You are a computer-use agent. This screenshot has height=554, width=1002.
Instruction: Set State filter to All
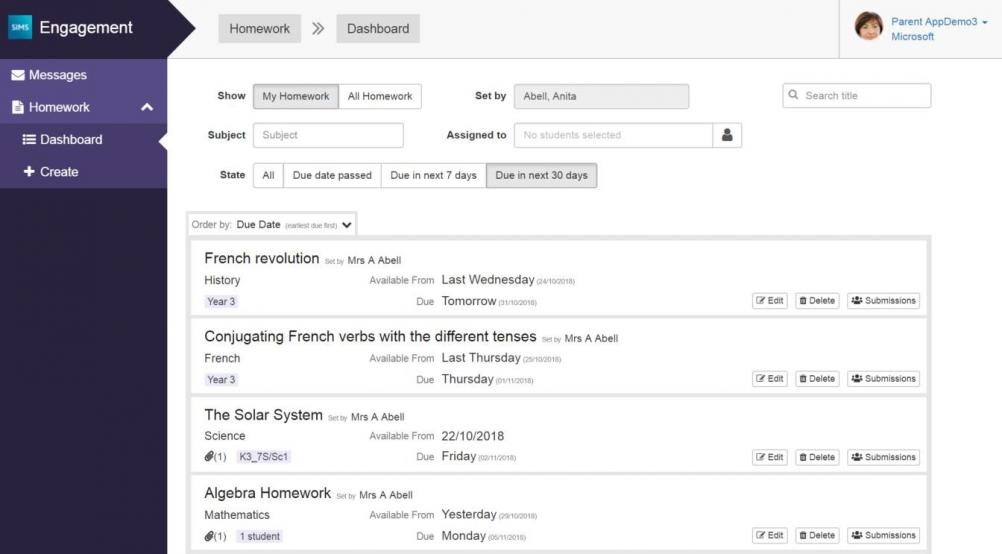pos(268,176)
